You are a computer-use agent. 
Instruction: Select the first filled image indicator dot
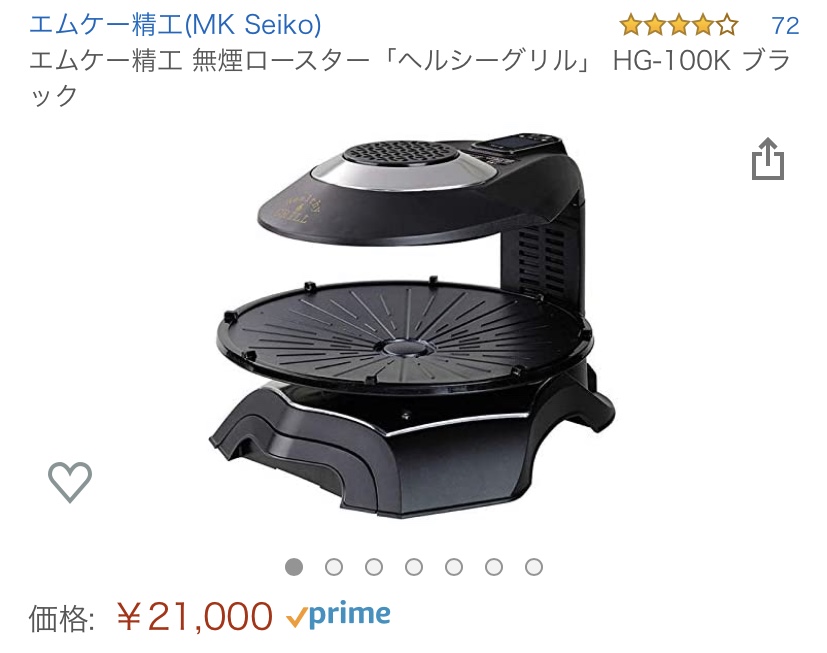(x=294, y=567)
